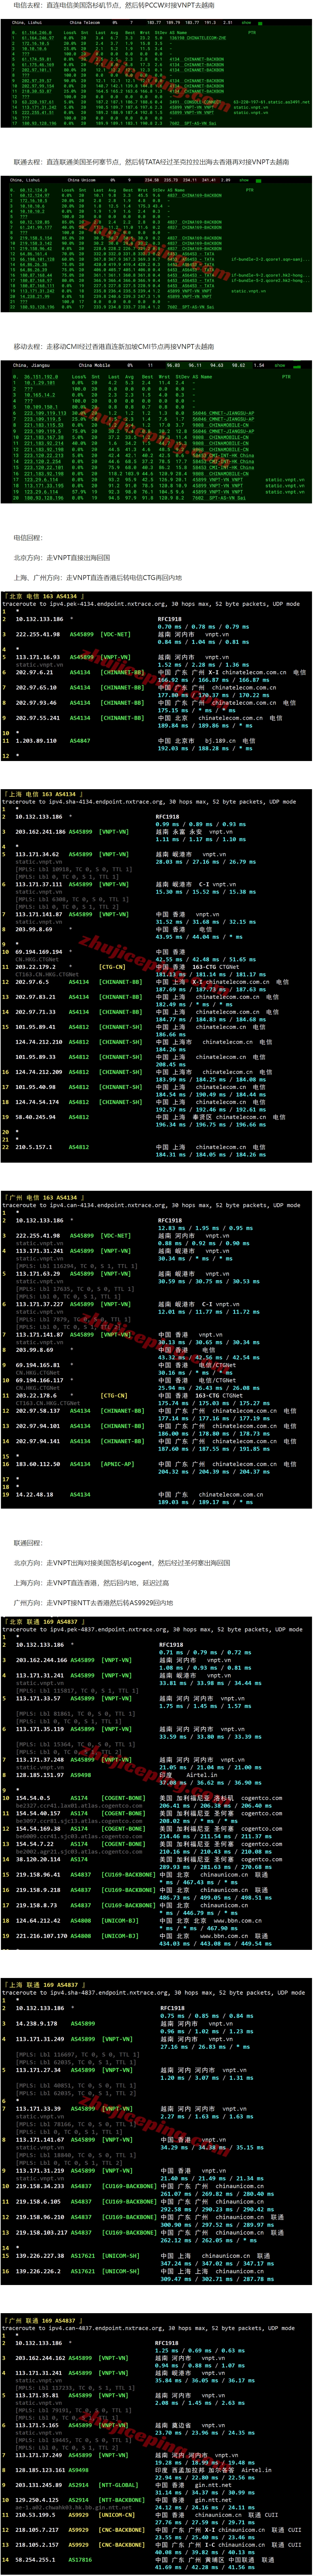
Task: Select the line "北京方向：走VNPT直接出海回国"
Action: (x=62, y=558)
